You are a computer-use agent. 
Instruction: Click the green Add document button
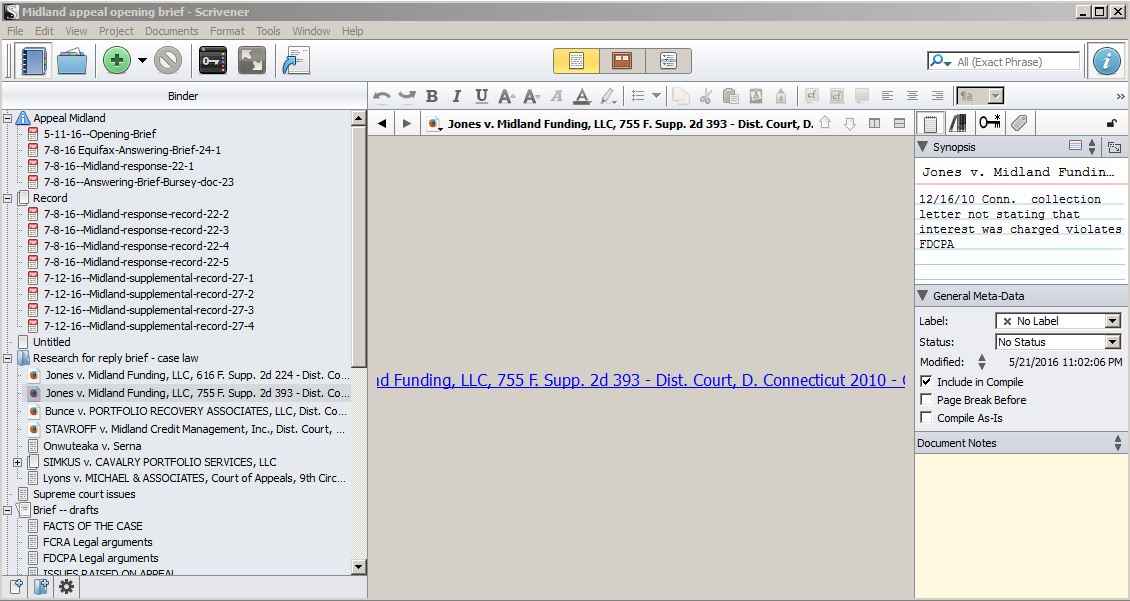[117, 61]
